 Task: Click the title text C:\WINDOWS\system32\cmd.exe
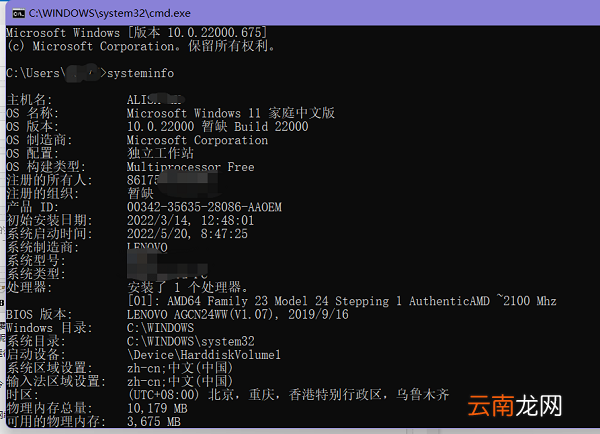pos(109,13)
